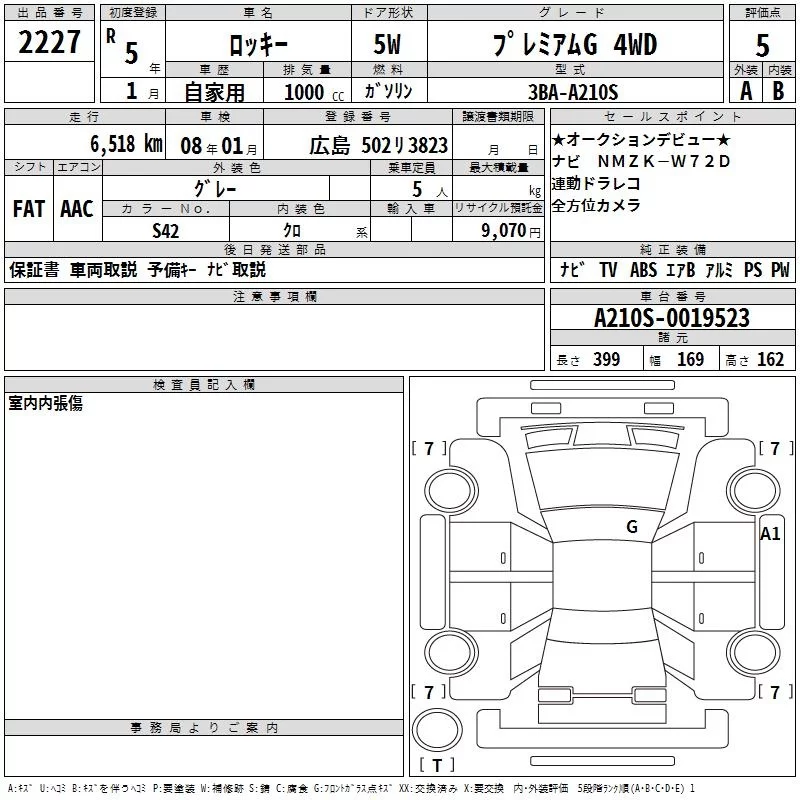Viewport: 800px width, 800px height.
Task: Select the fuel type ガソリン
Action: (x=388, y=91)
